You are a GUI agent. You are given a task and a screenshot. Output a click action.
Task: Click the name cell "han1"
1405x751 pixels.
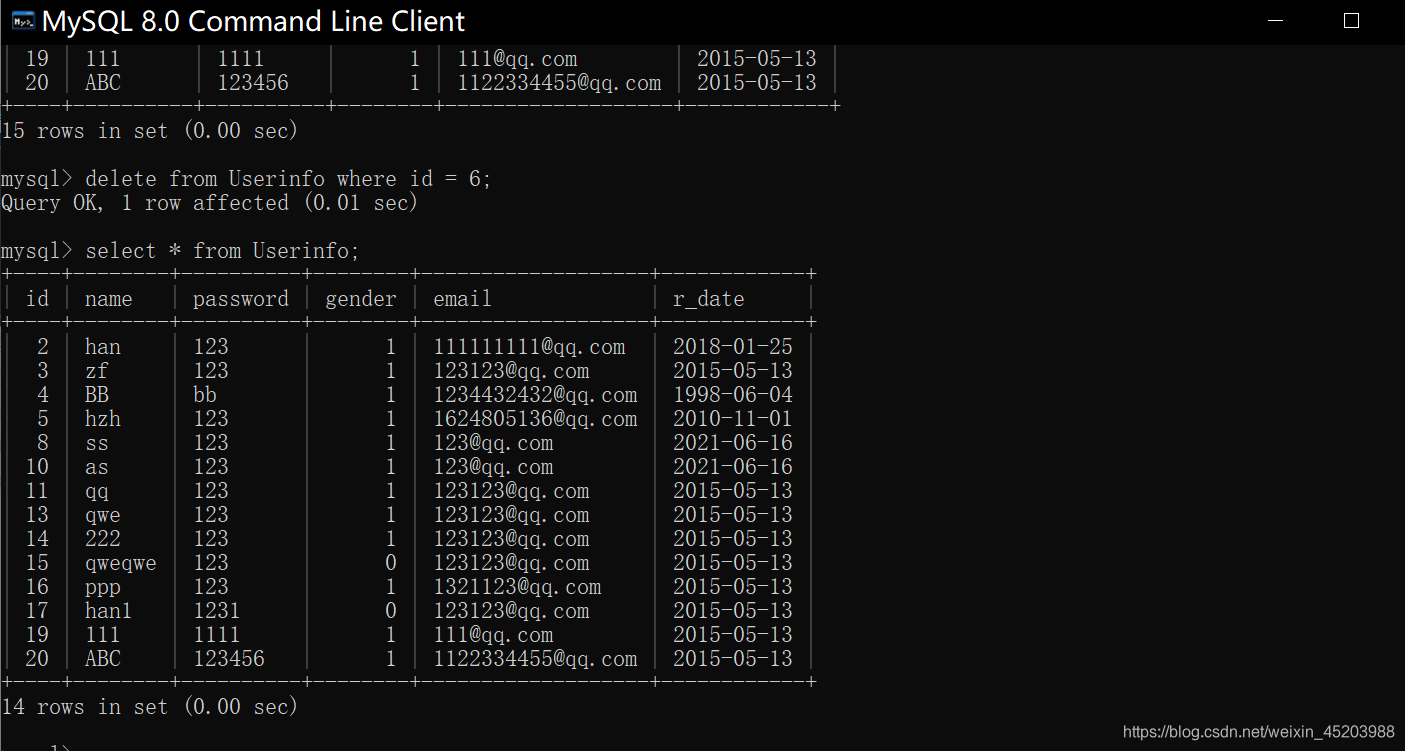(x=109, y=611)
